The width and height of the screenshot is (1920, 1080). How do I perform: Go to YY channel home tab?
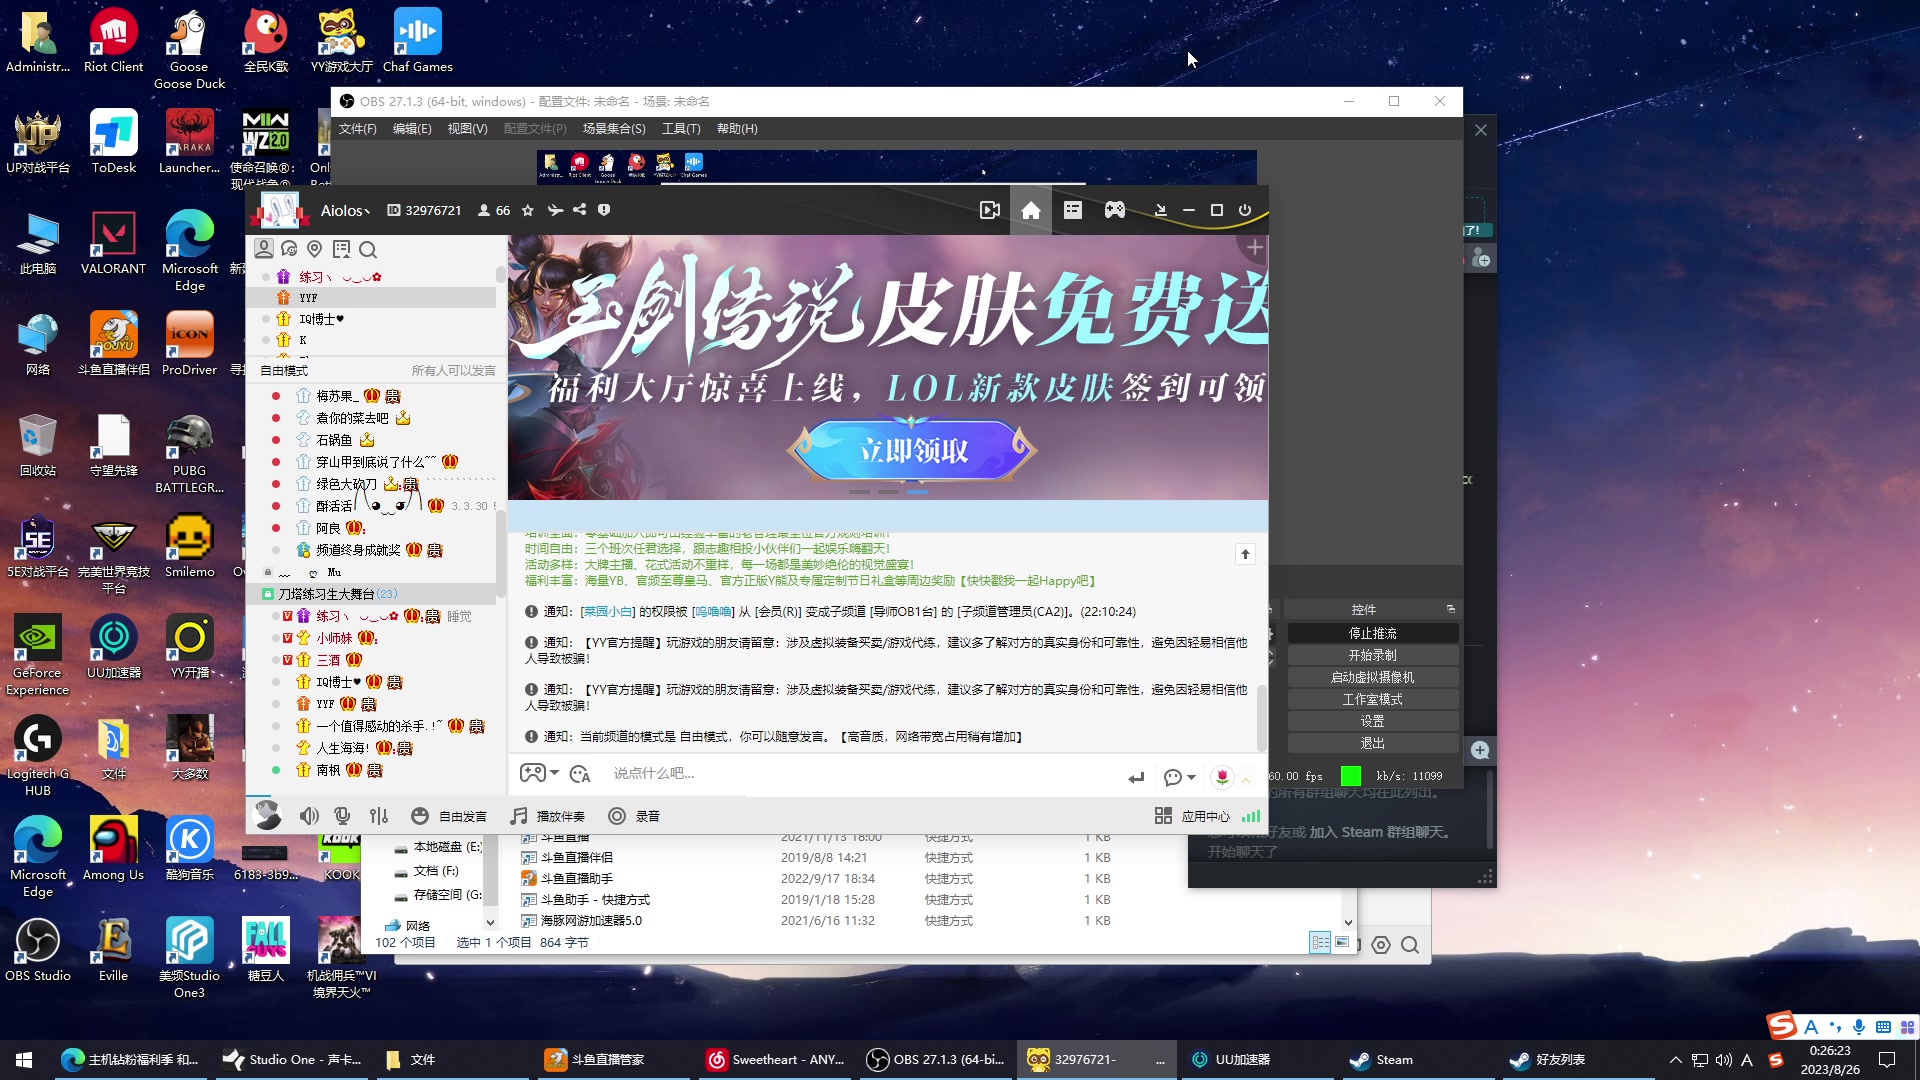pyautogui.click(x=1031, y=211)
